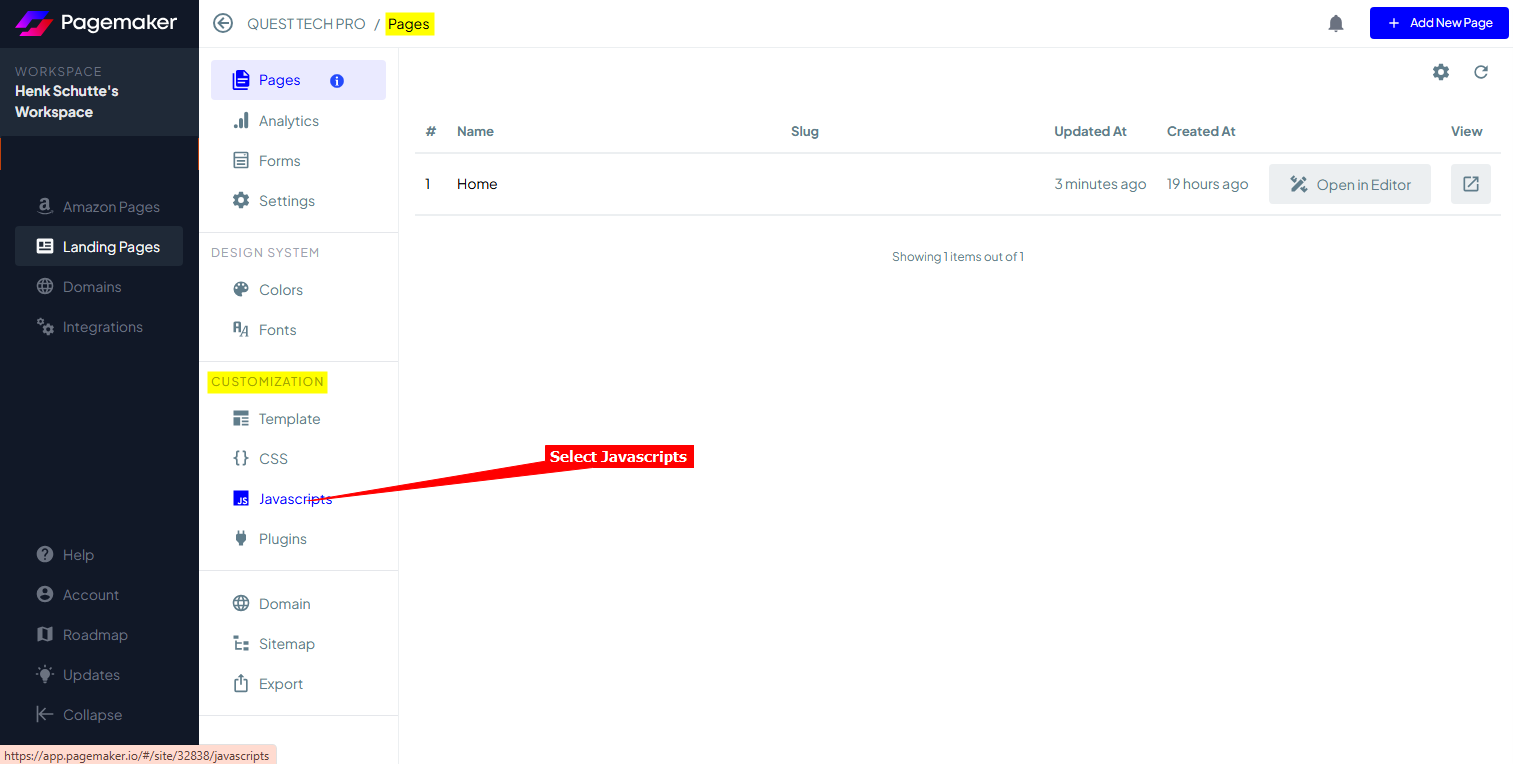
Task: Click the Updated At column header
Action: 1090,131
